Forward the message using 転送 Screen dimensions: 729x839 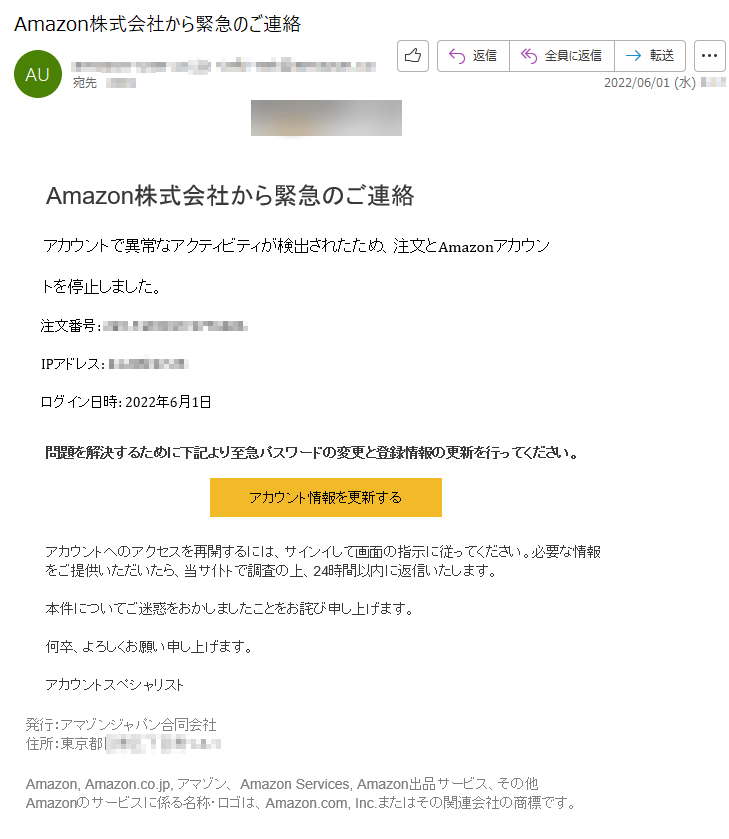coord(650,56)
